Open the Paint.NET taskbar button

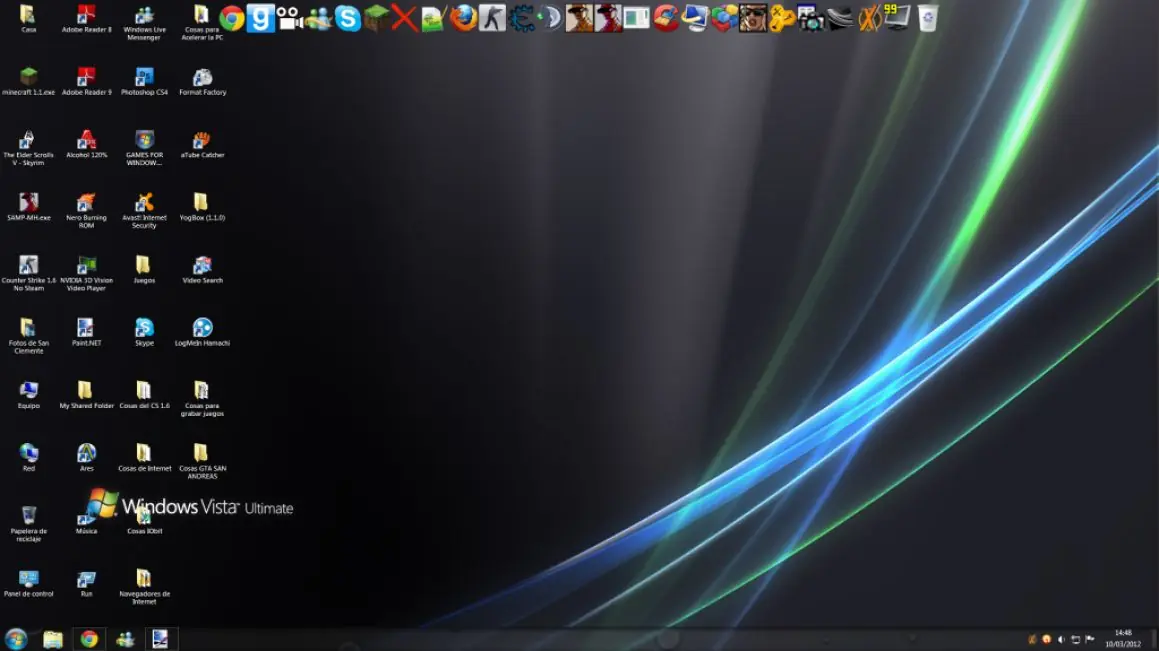[160, 639]
